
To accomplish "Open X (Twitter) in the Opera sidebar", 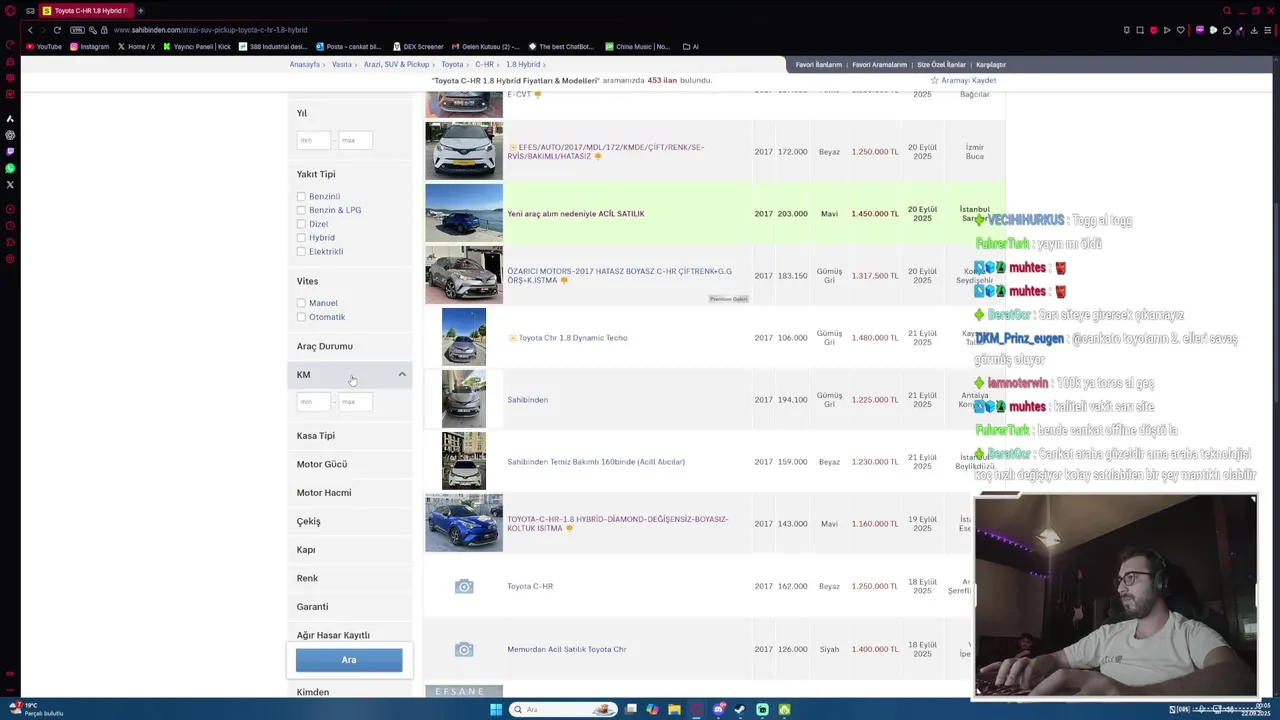I will pos(10,185).
